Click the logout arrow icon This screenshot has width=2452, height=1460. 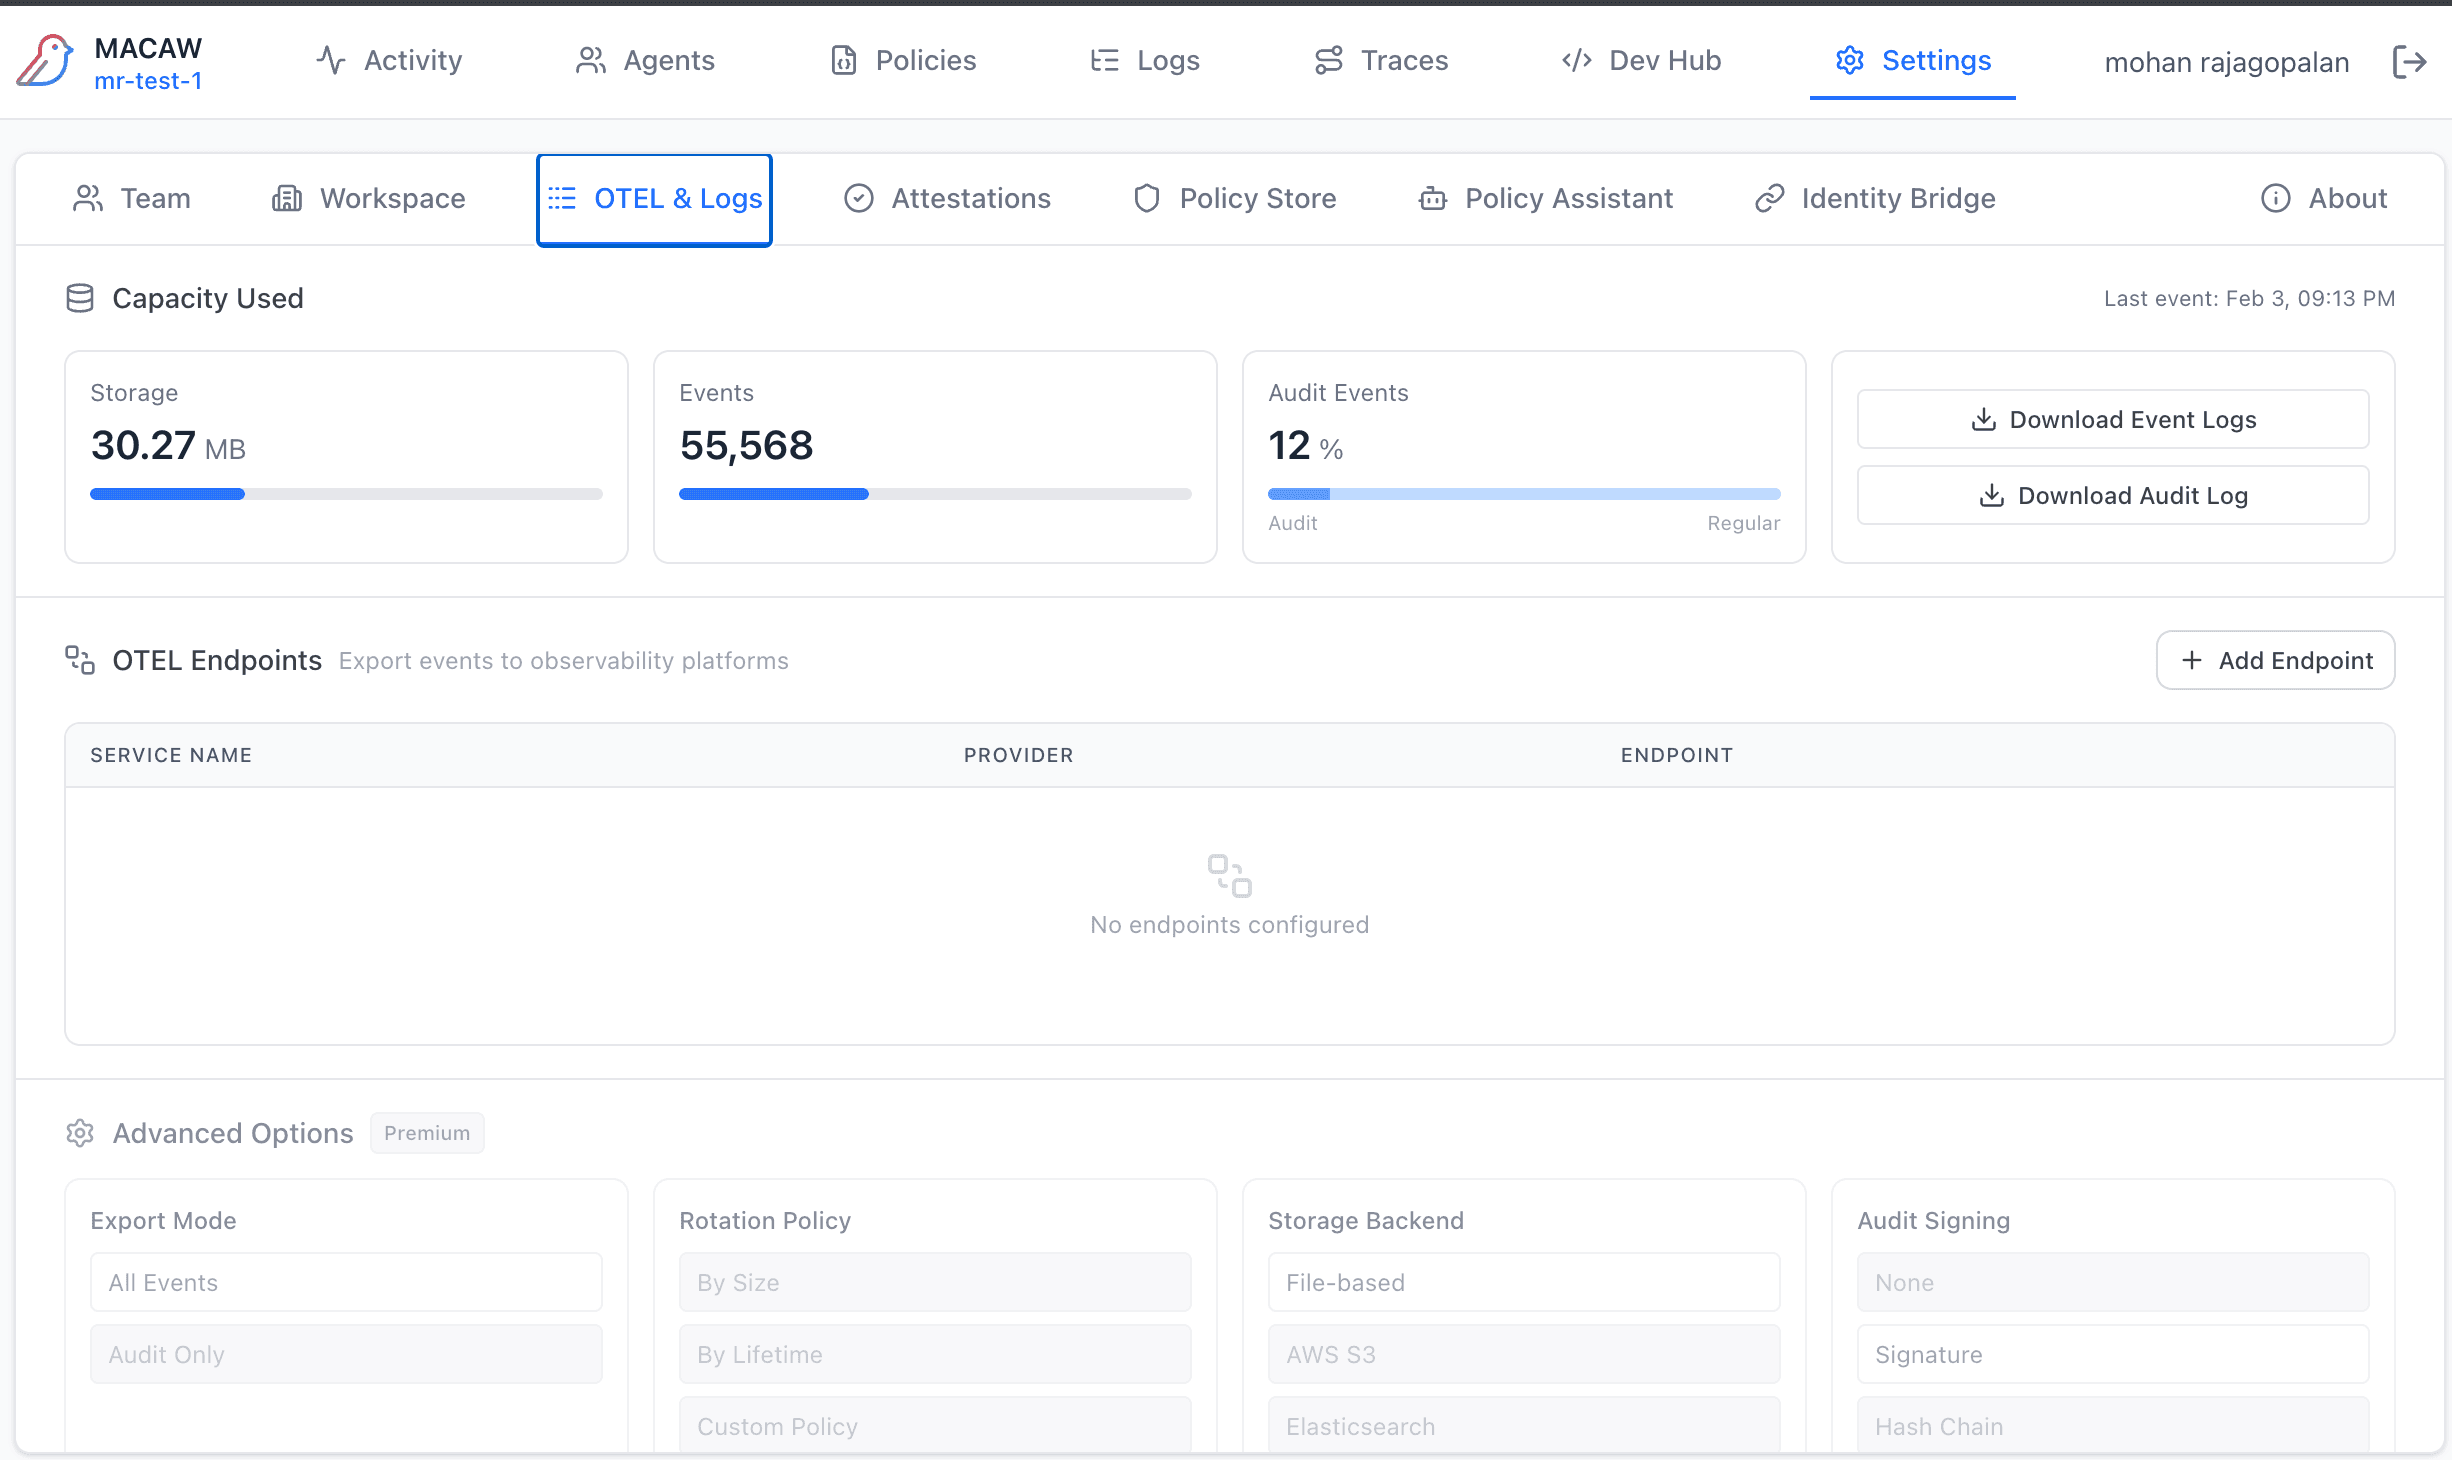tap(2410, 62)
